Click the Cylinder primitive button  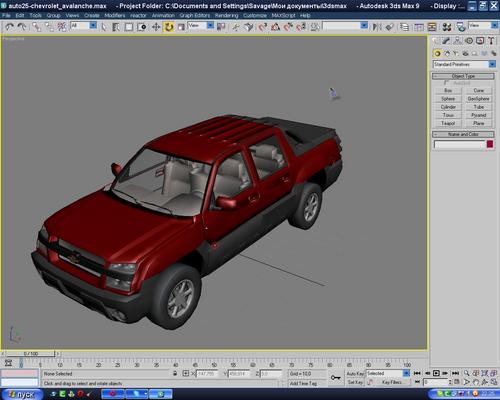448,107
